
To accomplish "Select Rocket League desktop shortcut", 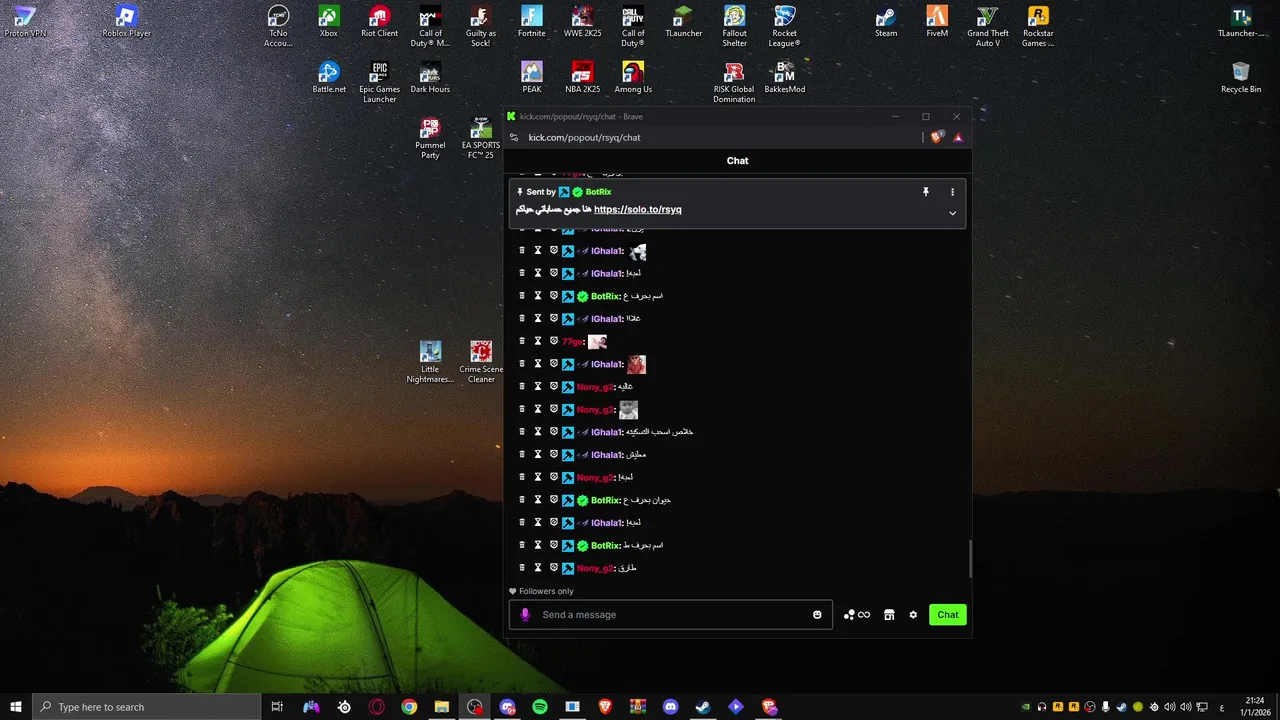I will 785,26.
